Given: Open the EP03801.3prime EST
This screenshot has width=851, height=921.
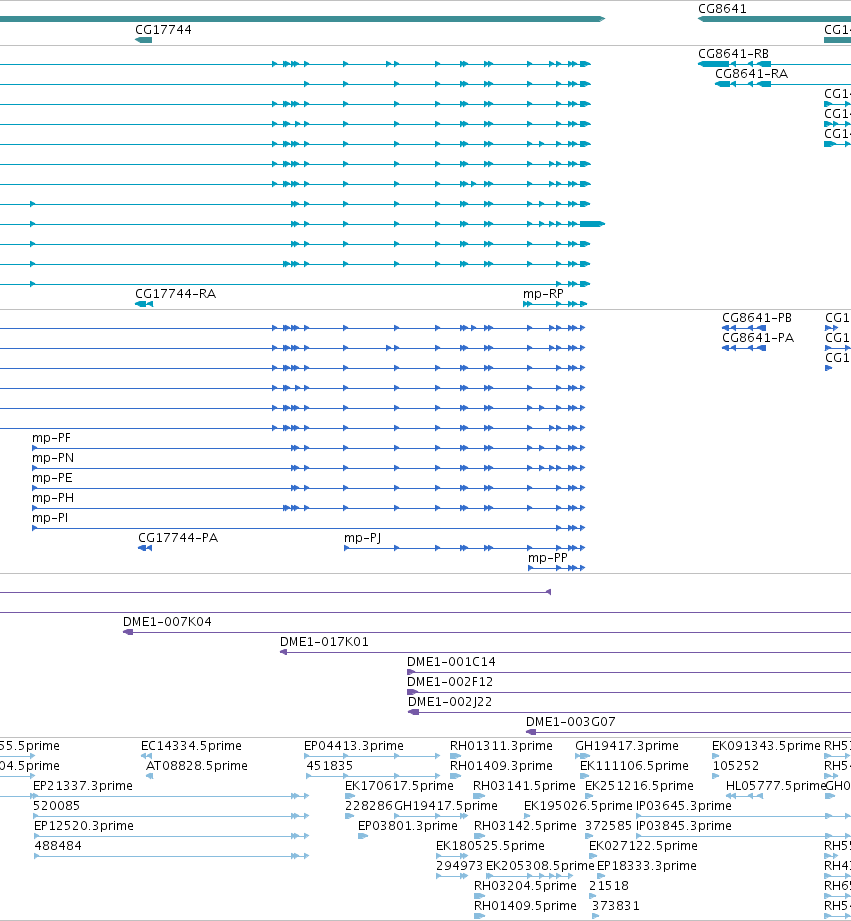Looking at the screenshot, I should (x=408, y=826).
